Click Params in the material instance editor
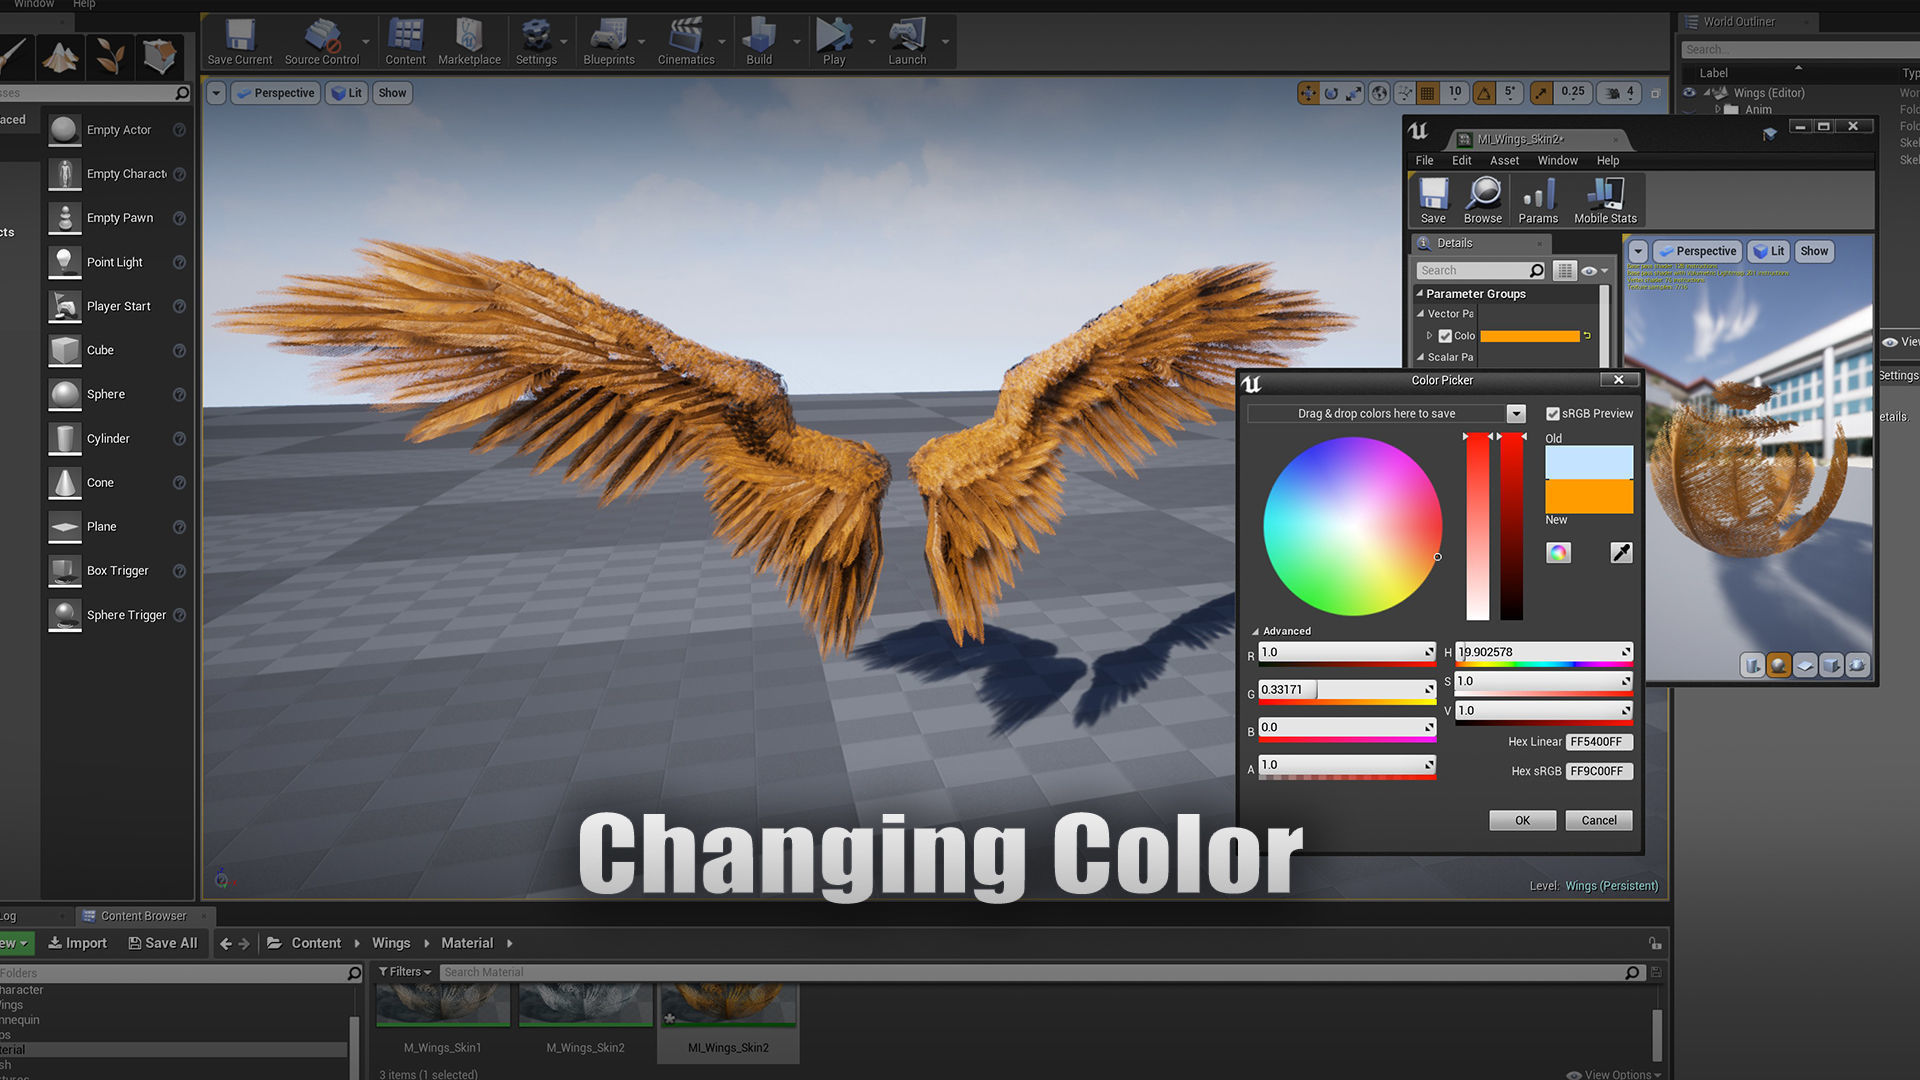Viewport: 1920px width, 1080px height. coord(1538,200)
